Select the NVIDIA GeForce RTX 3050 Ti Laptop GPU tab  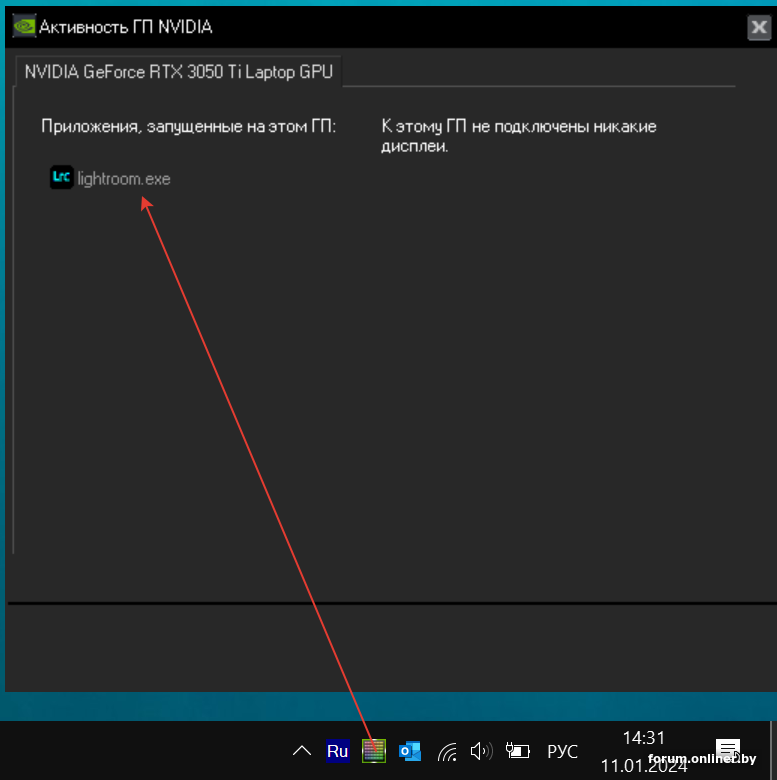(x=179, y=72)
